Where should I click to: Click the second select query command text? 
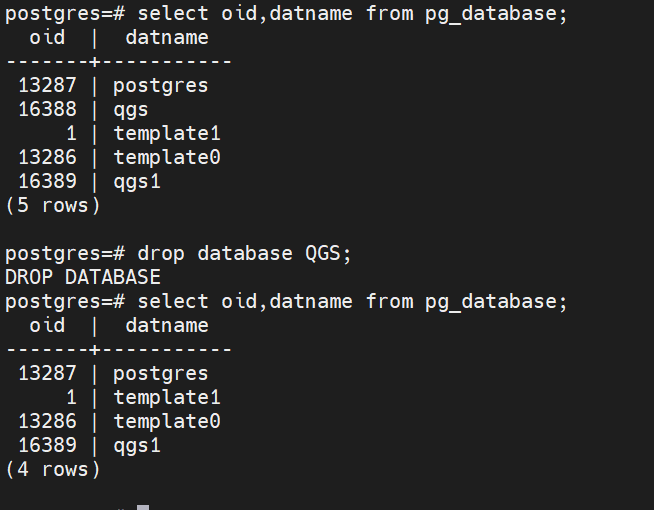(x=352, y=301)
